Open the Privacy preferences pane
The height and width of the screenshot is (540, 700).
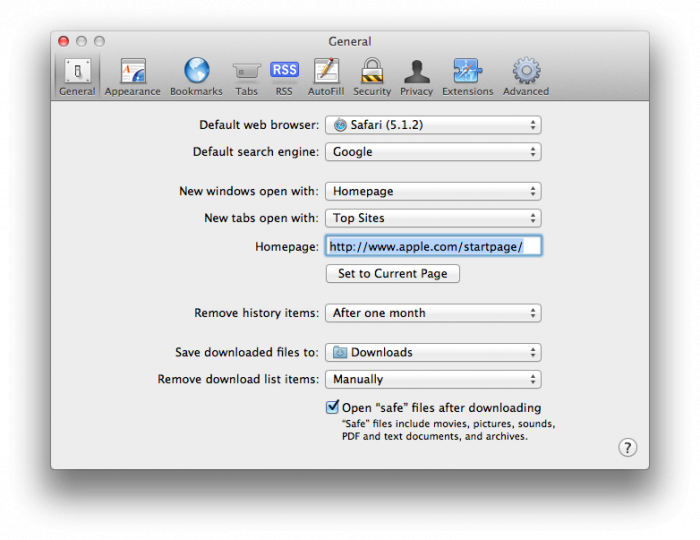tap(417, 77)
